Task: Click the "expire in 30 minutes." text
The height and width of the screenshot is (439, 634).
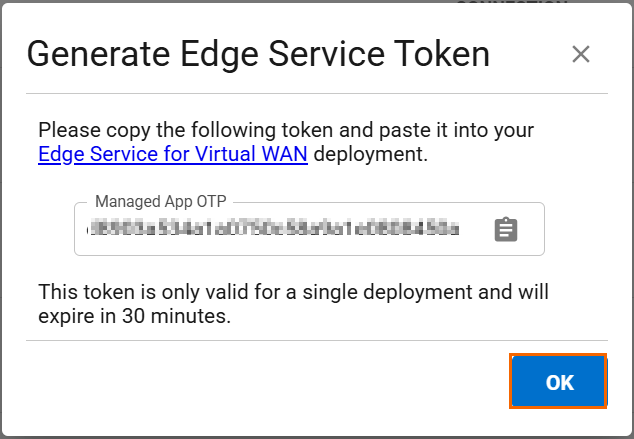Action: click(x=135, y=317)
